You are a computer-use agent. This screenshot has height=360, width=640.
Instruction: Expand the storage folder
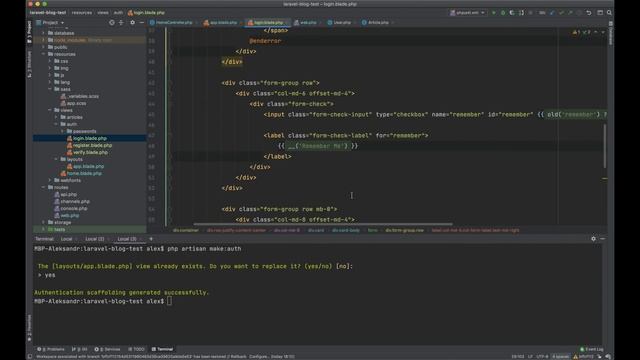pyautogui.click(x=44, y=222)
